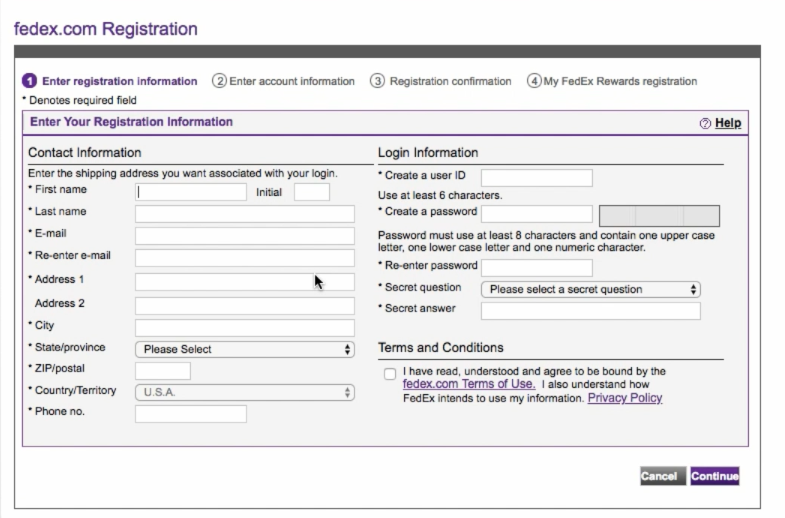Focus the First name field
Screen dimensions: 785x518
pos(191,192)
